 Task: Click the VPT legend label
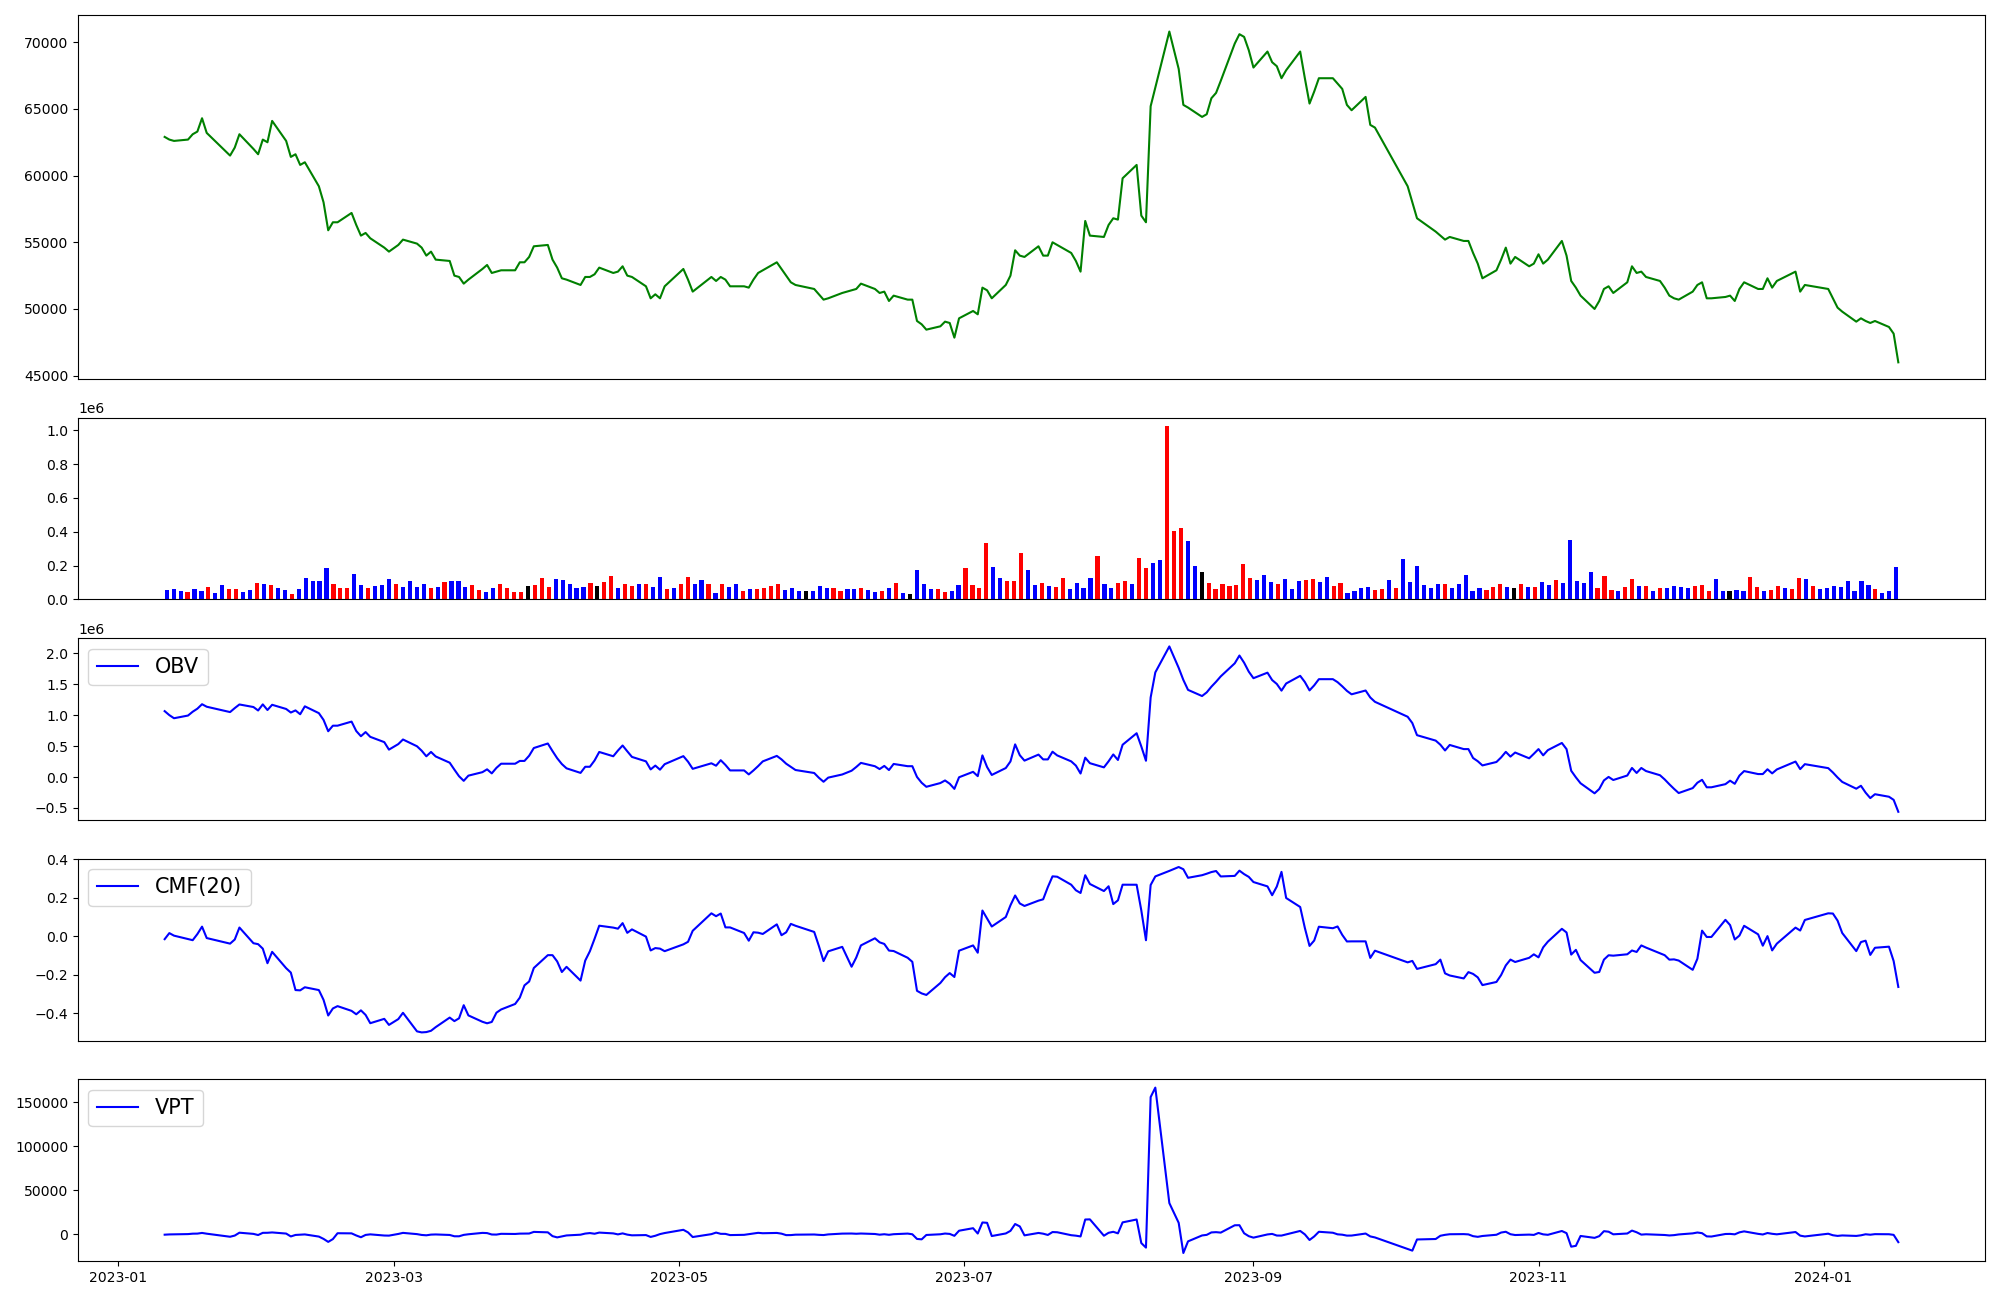coord(174,1107)
